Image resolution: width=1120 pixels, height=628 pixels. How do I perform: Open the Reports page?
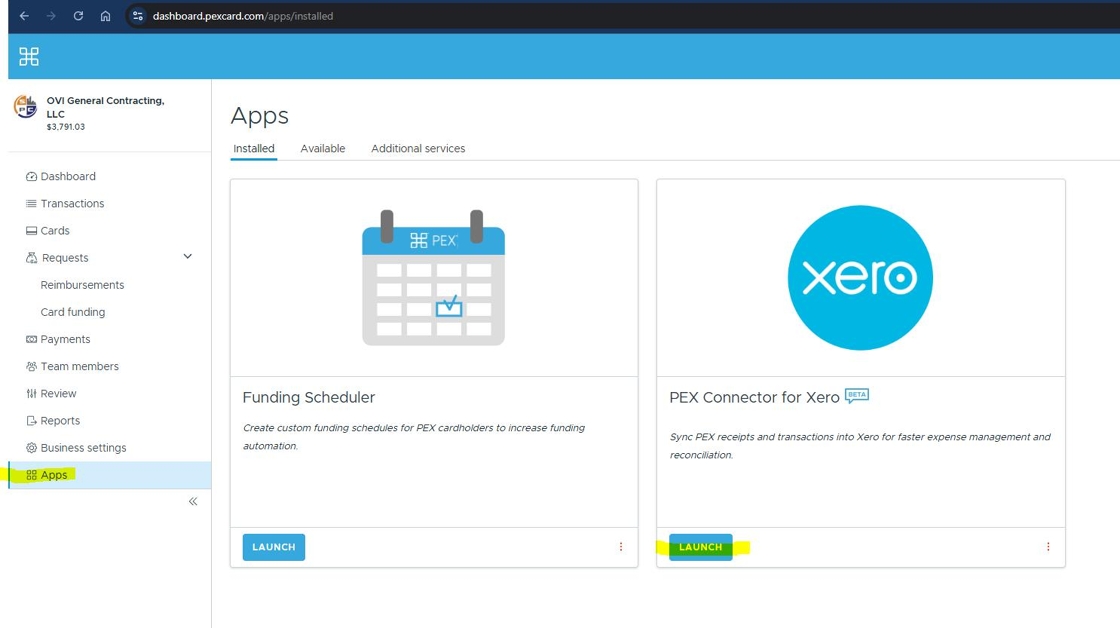(x=60, y=421)
